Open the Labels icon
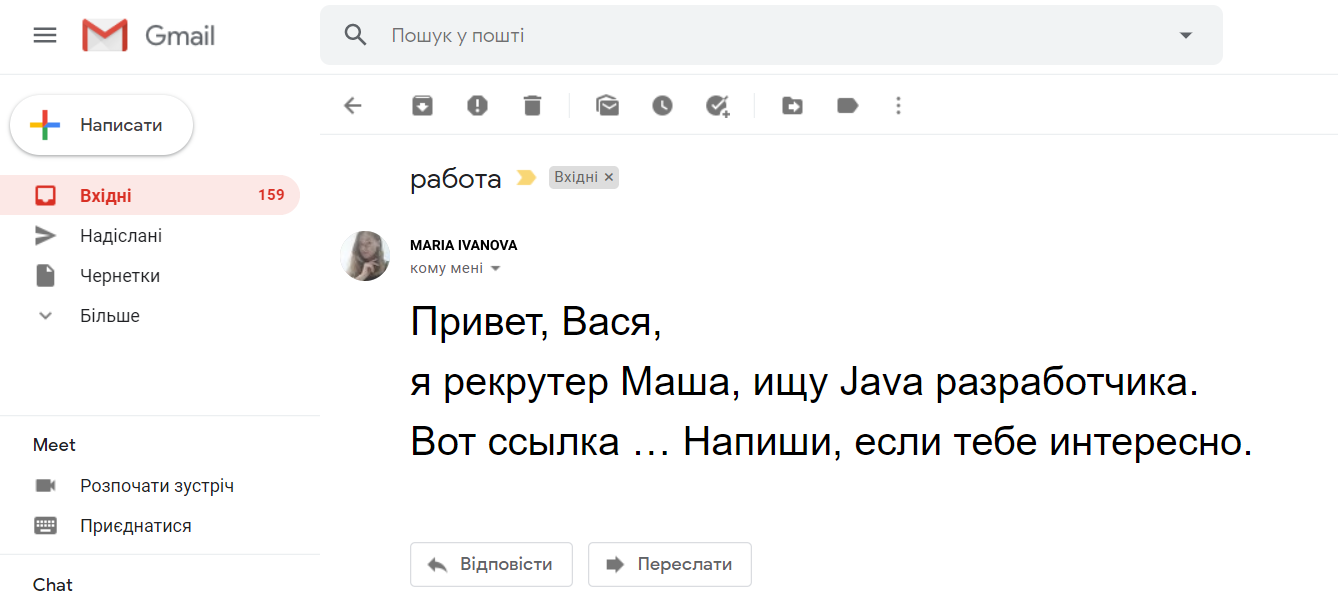 coord(847,105)
